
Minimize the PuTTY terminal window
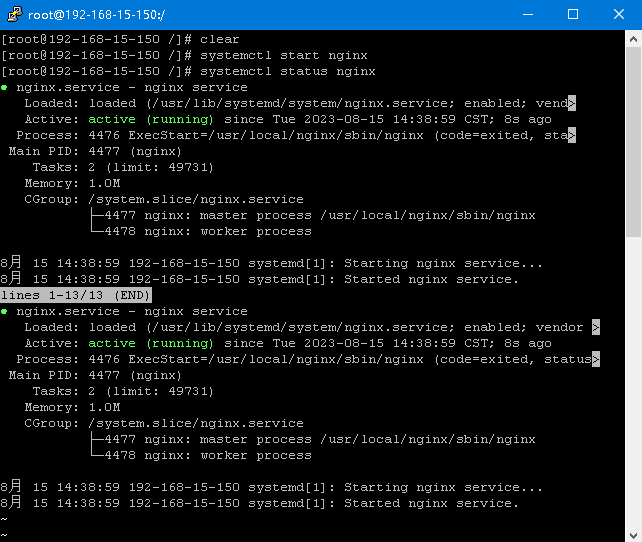tap(528, 15)
